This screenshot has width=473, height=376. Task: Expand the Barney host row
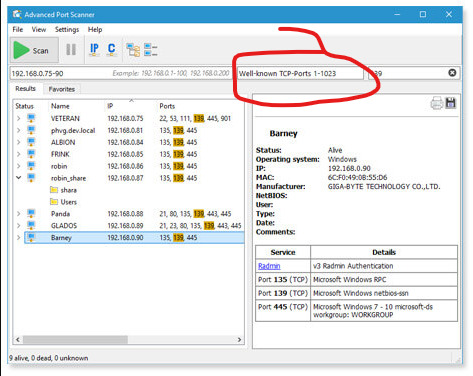coord(19,238)
